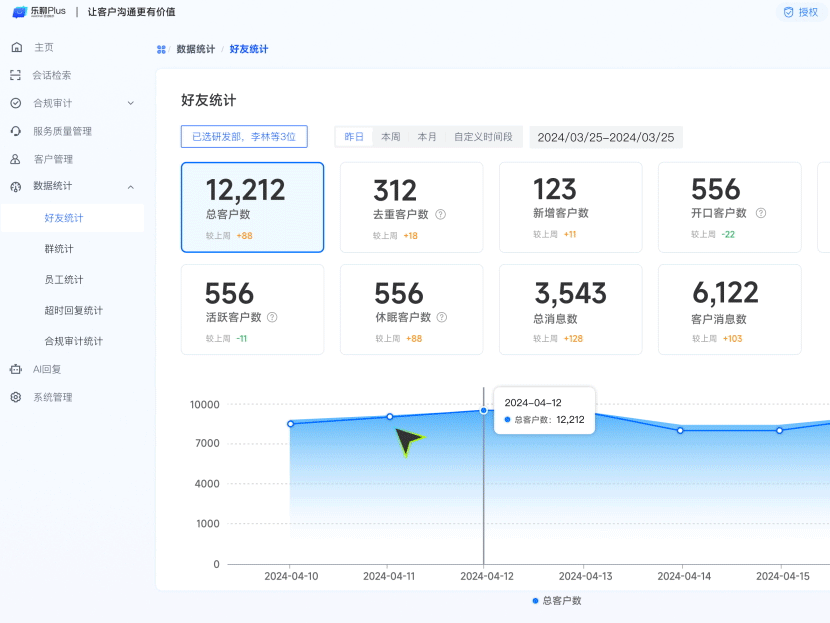Select the 本周 time tab
Image resolution: width=830 pixels, height=623 pixels.
pos(391,137)
